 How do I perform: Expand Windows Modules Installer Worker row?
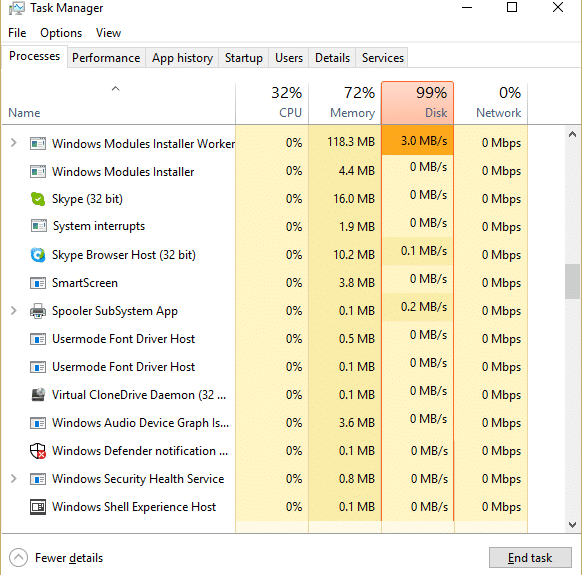[14, 143]
